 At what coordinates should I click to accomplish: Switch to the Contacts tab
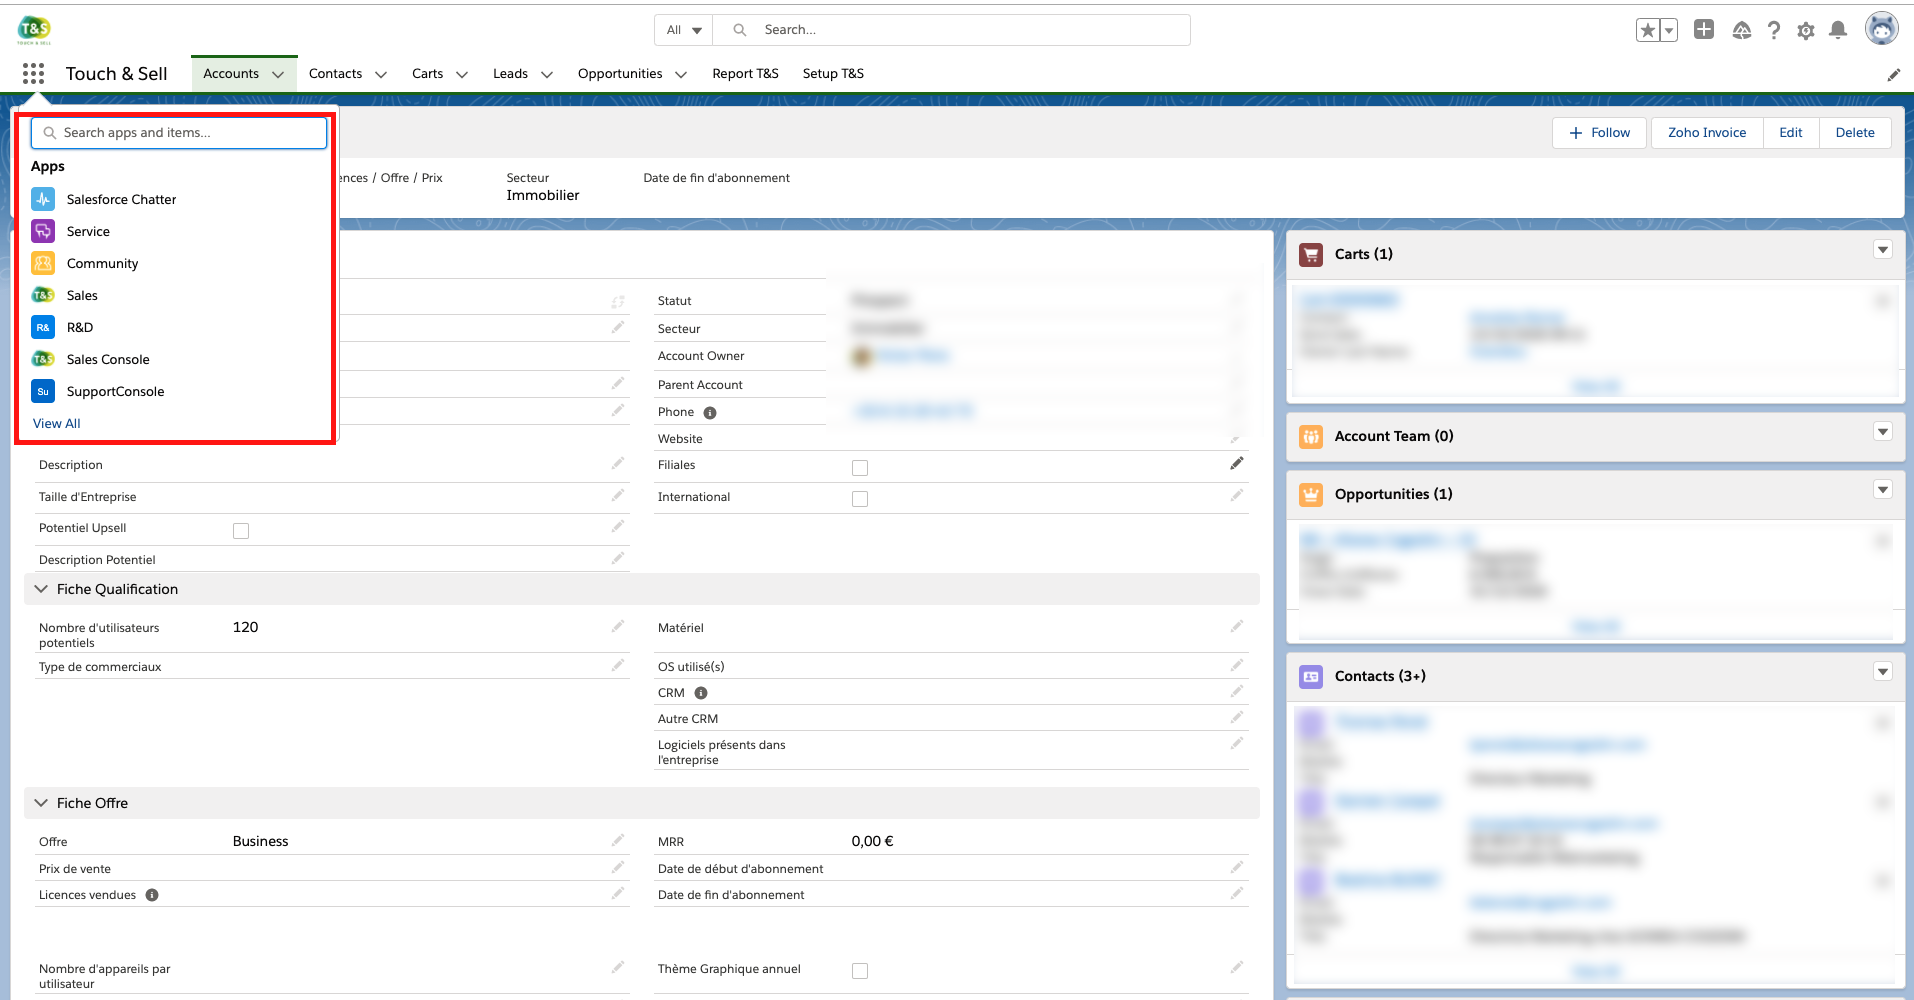(x=335, y=74)
